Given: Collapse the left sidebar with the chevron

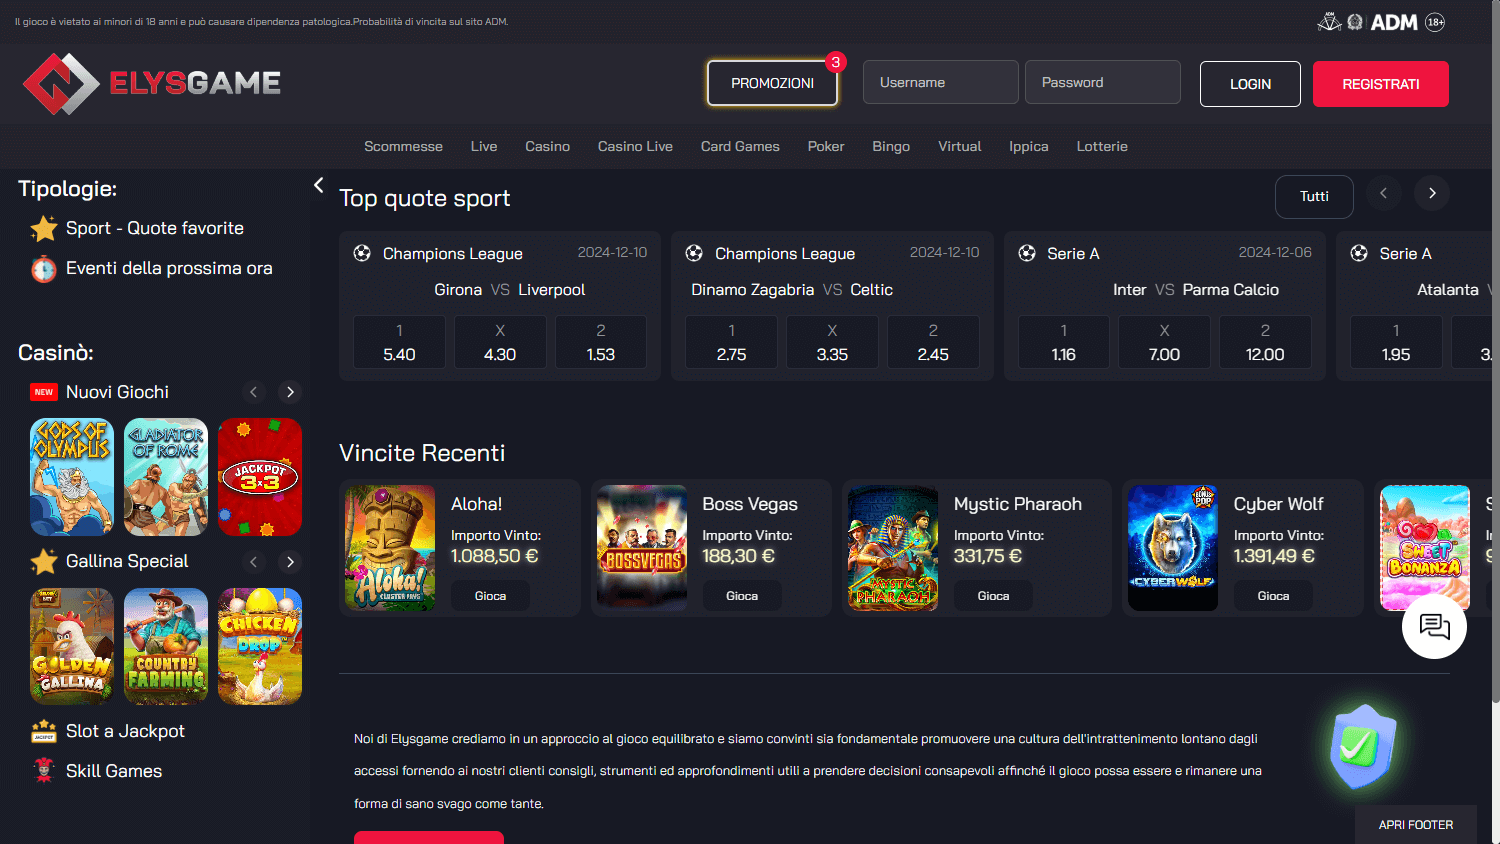Looking at the screenshot, I should point(318,185).
